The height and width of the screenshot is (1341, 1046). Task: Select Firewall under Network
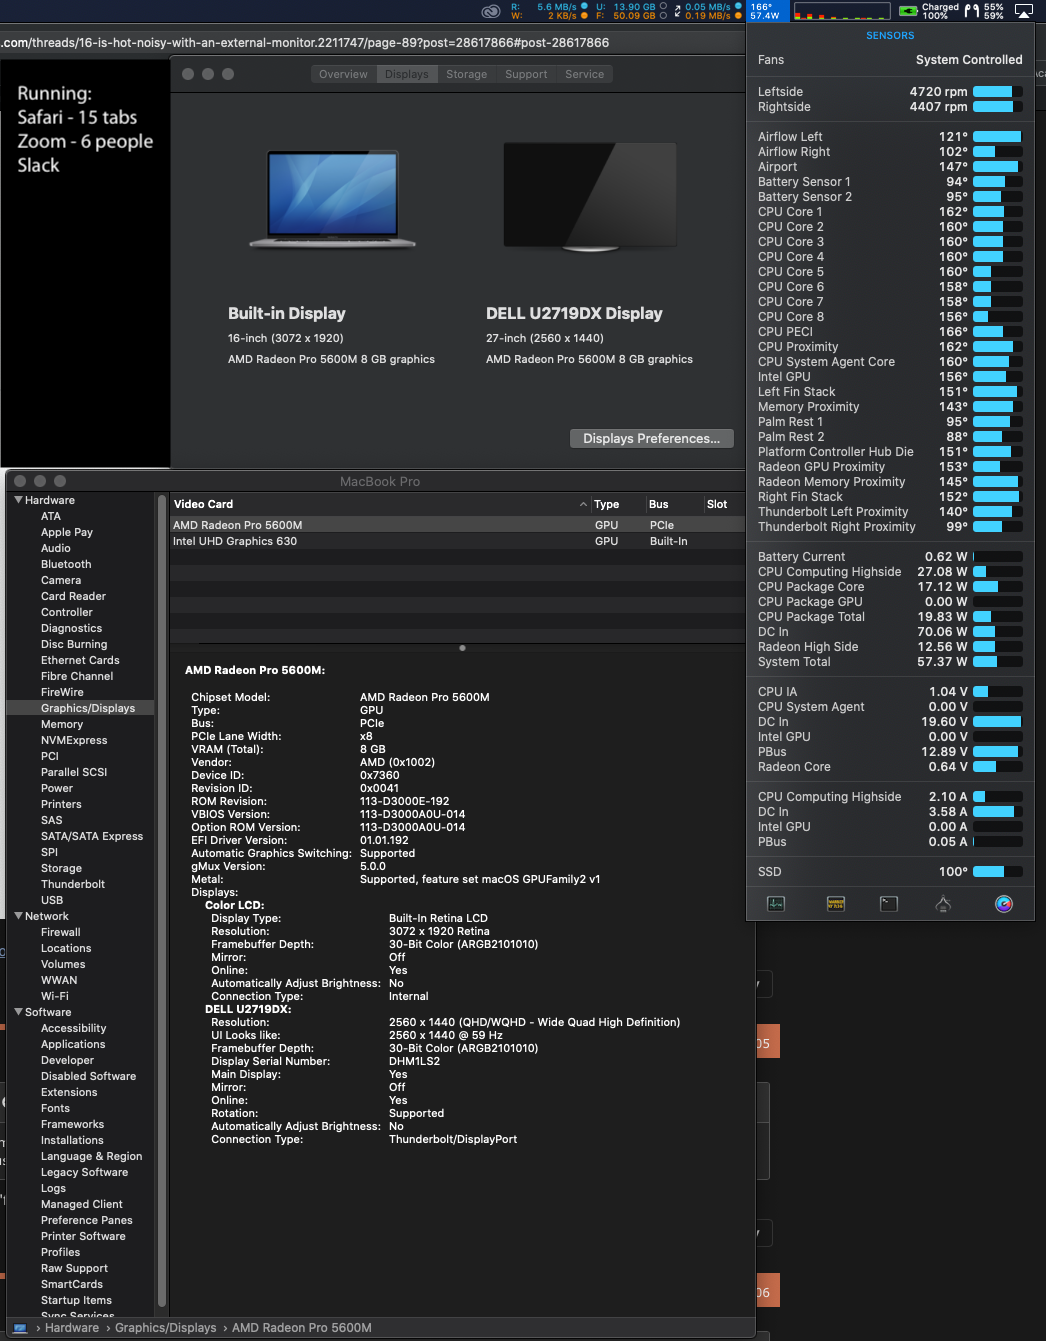tap(61, 932)
